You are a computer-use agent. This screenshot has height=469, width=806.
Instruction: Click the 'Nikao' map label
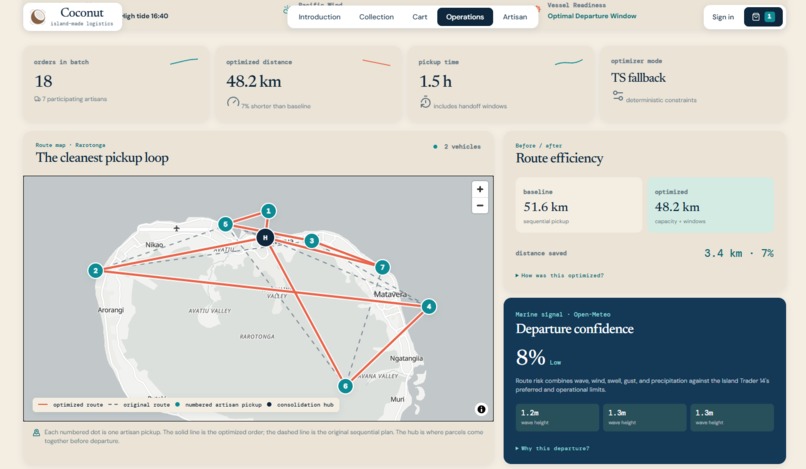154,245
